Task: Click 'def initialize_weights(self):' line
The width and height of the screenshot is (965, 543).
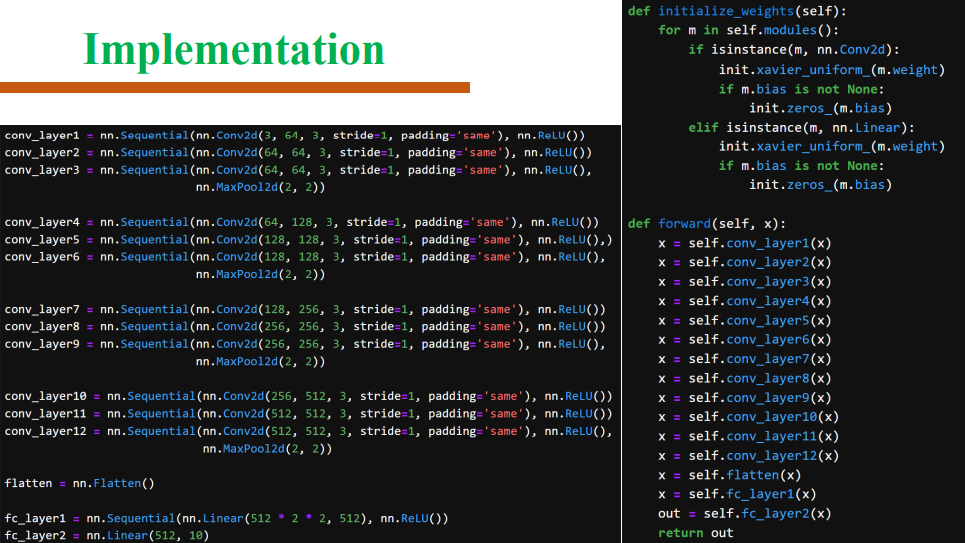Action: (x=737, y=11)
